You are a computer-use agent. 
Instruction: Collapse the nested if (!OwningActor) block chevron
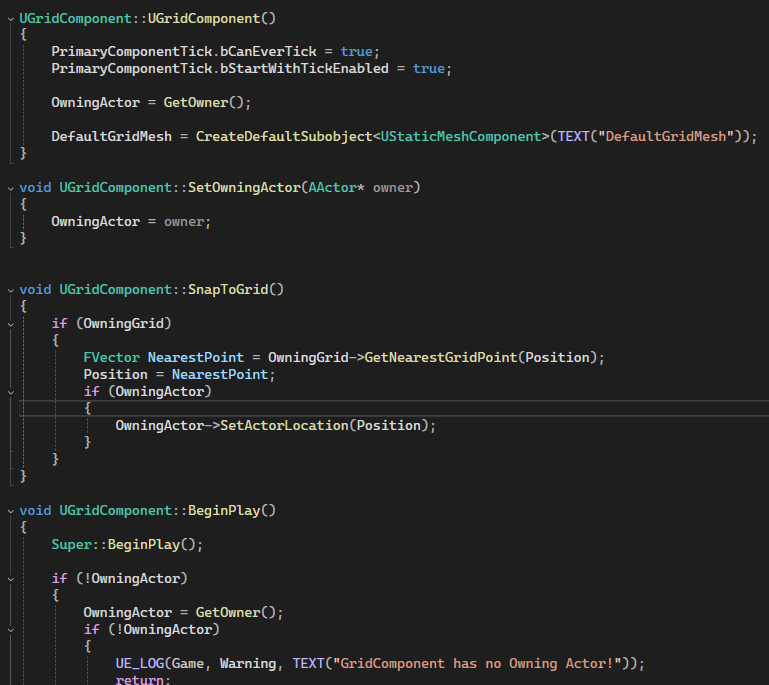point(10,631)
